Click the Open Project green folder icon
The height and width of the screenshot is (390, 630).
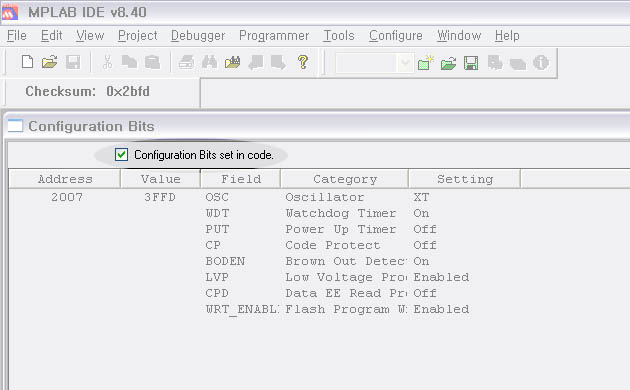click(x=448, y=63)
